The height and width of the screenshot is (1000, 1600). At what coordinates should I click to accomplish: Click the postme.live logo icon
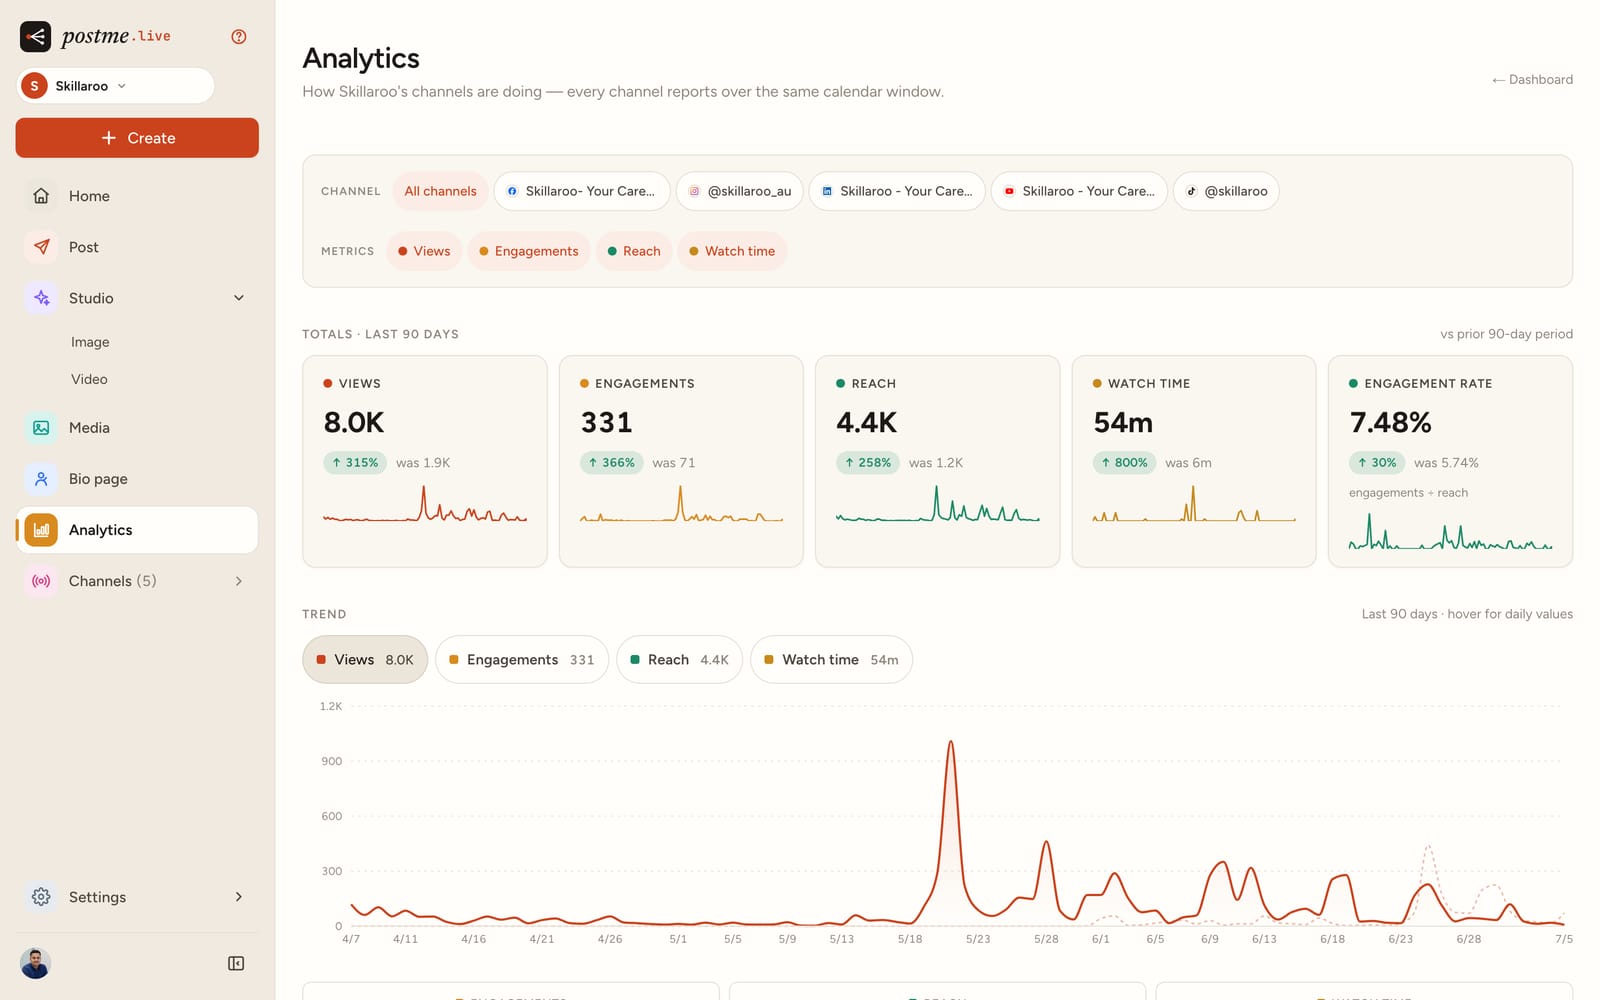point(35,37)
